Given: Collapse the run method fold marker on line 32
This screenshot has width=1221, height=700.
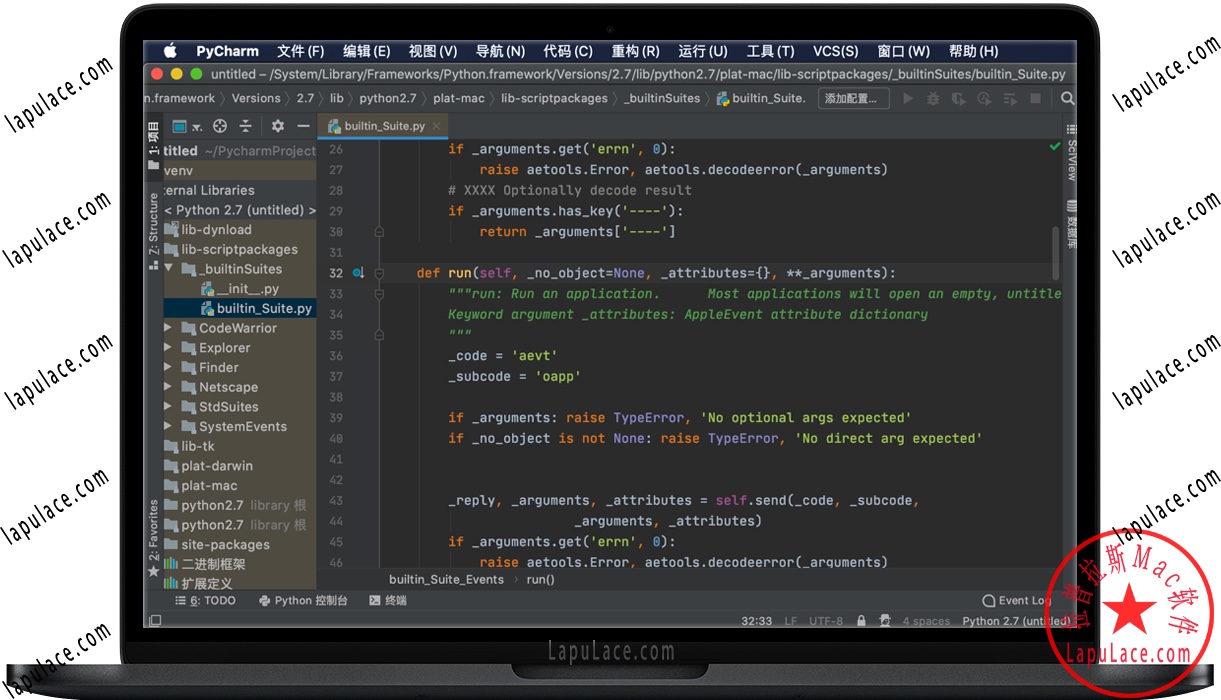Looking at the screenshot, I should click(379, 273).
